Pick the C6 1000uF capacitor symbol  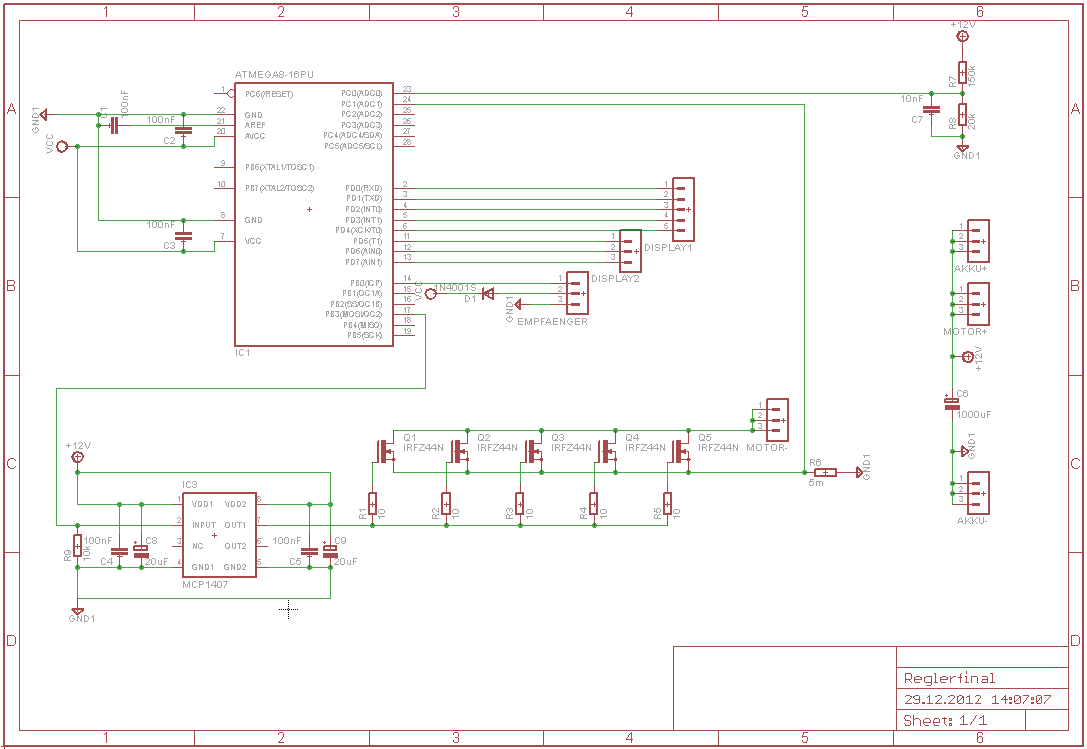952,404
